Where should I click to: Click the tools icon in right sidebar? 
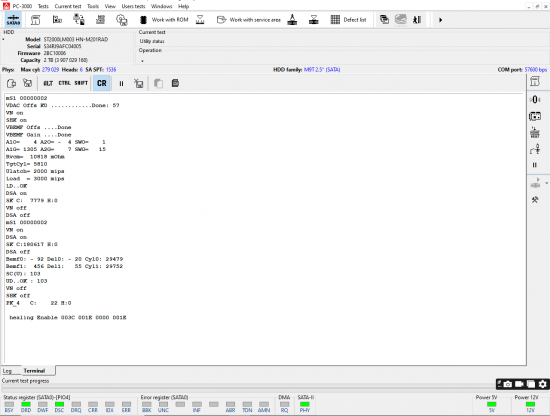point(535,200)
